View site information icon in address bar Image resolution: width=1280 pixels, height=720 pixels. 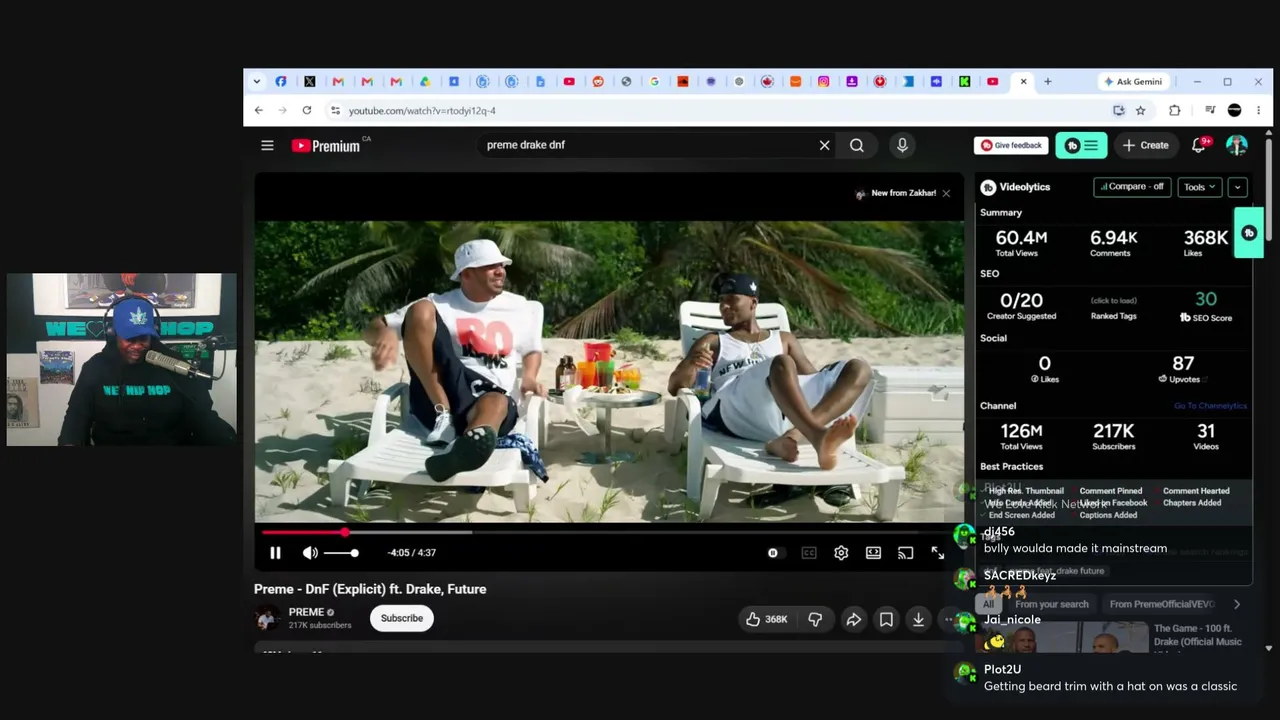[335, 111]
